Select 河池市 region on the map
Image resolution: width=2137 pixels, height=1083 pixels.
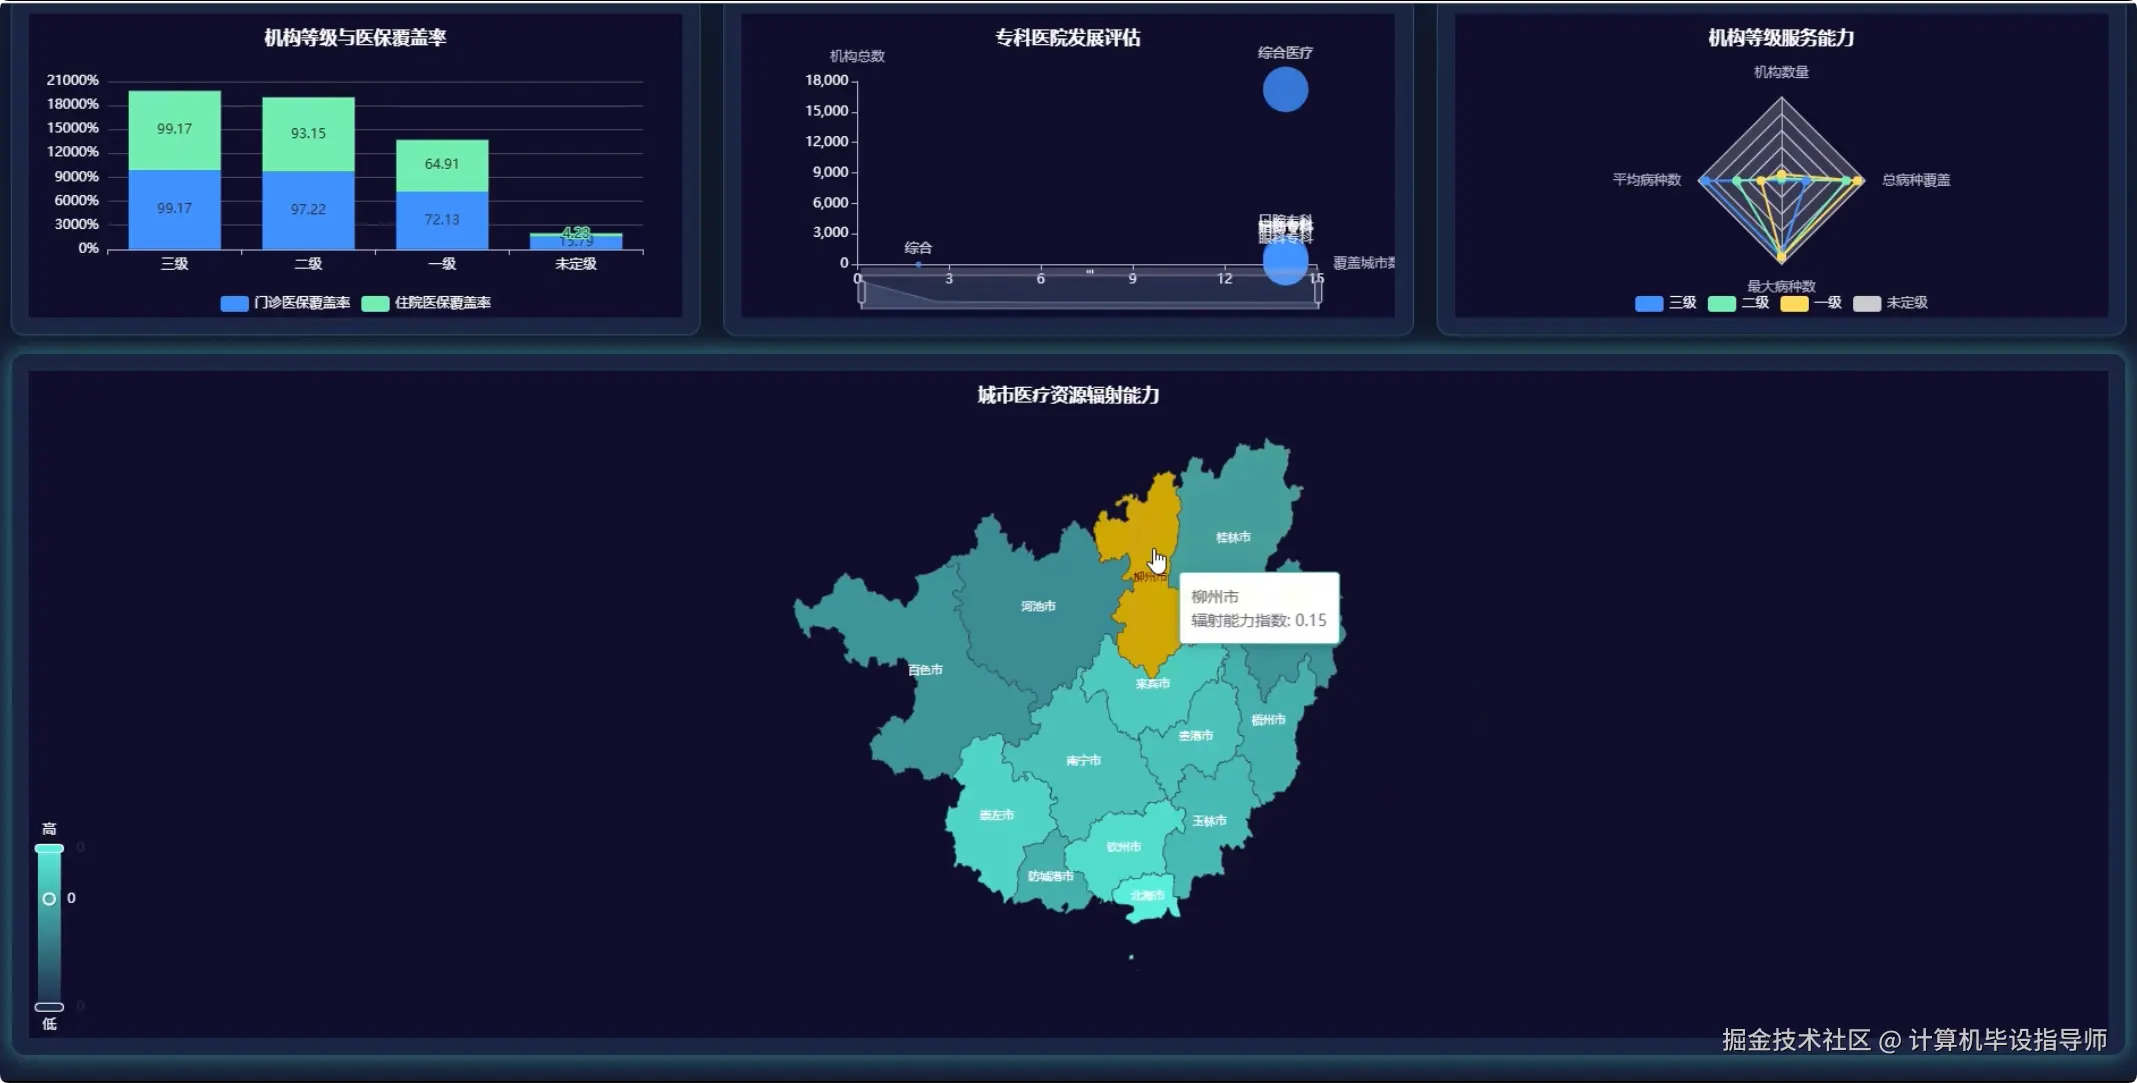[x=1038, y=606]
